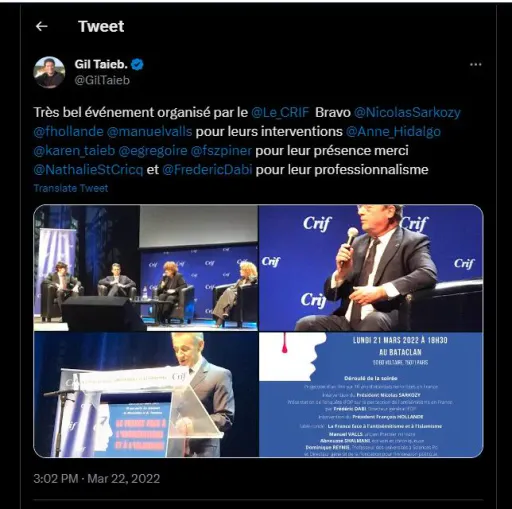The width and height of the screenshot is (512, 509).
Task: Click the Translate Tweet link
Action: pos(71,188)
